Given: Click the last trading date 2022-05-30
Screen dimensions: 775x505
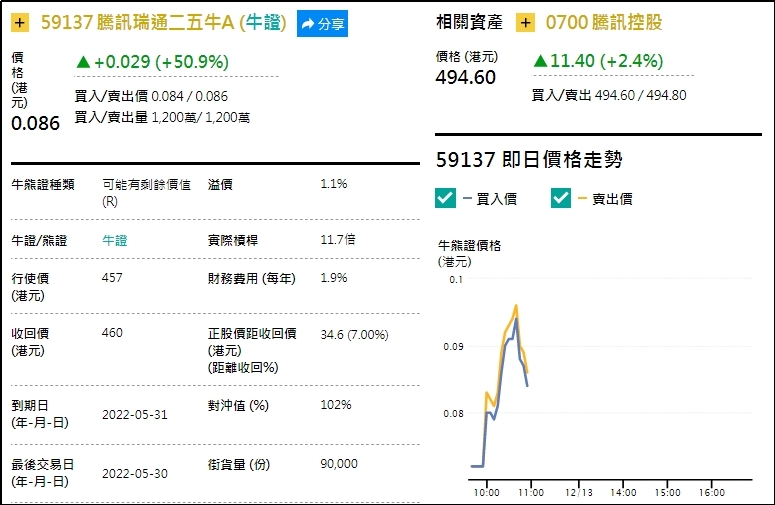Looking at the screenshot, I should pyautogui.click(x=134, y=474).
